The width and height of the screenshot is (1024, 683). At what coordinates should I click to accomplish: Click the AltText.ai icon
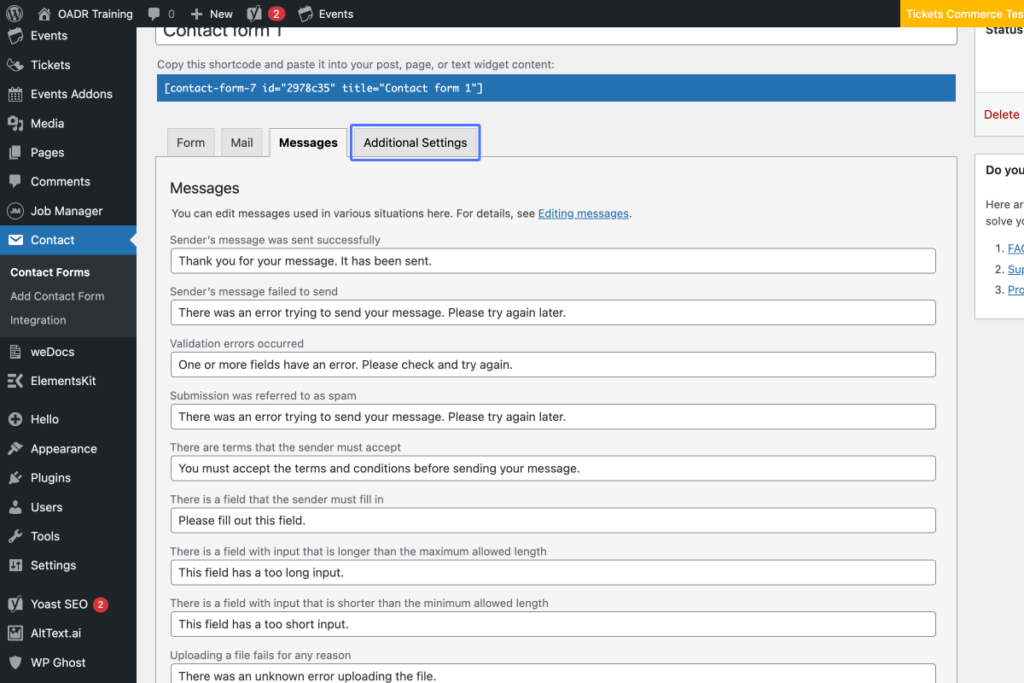(x=15, y=633)
